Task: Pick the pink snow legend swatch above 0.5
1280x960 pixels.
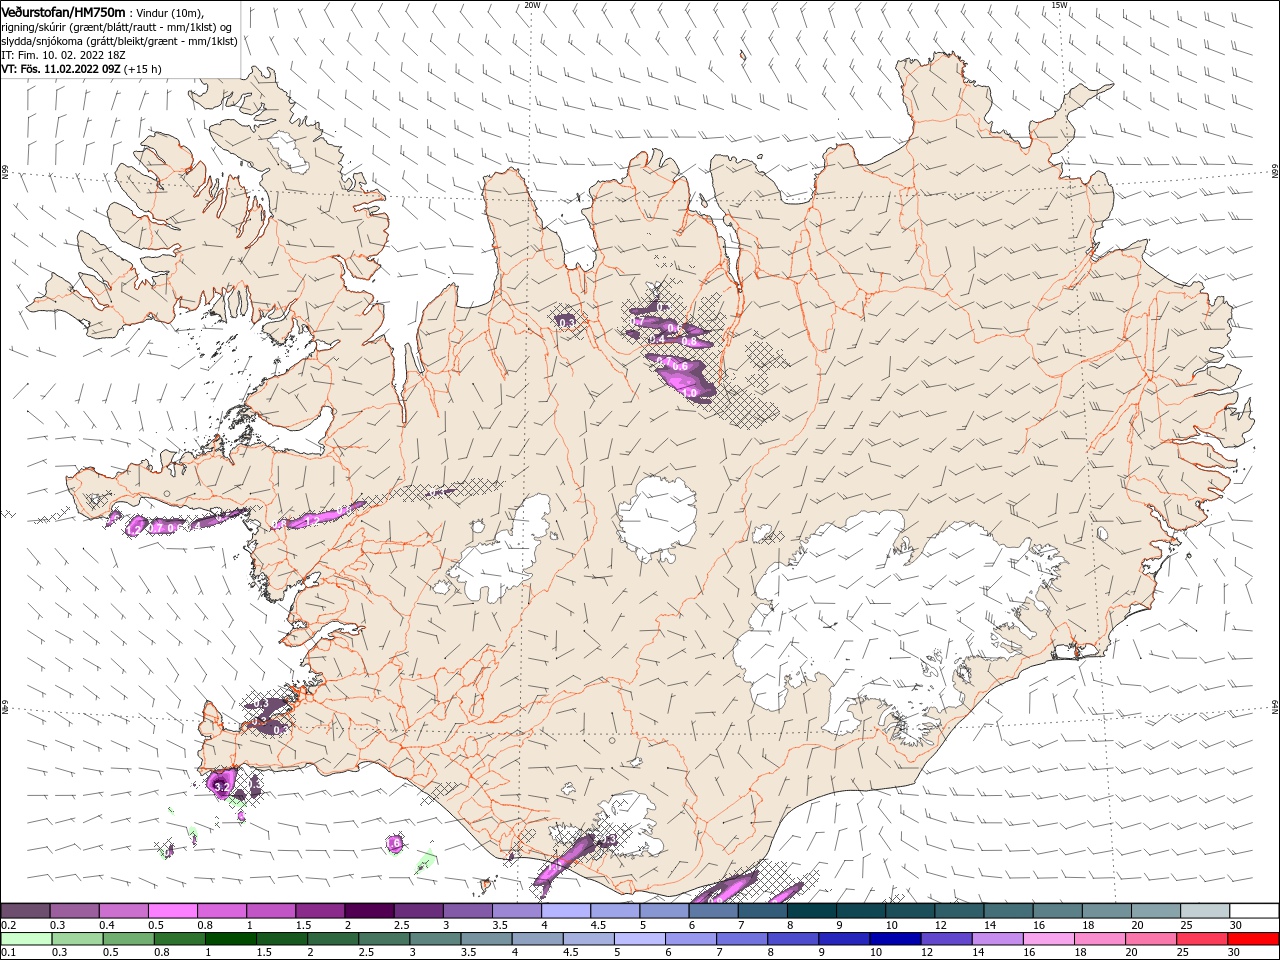Action: click(x=172, y=911)
